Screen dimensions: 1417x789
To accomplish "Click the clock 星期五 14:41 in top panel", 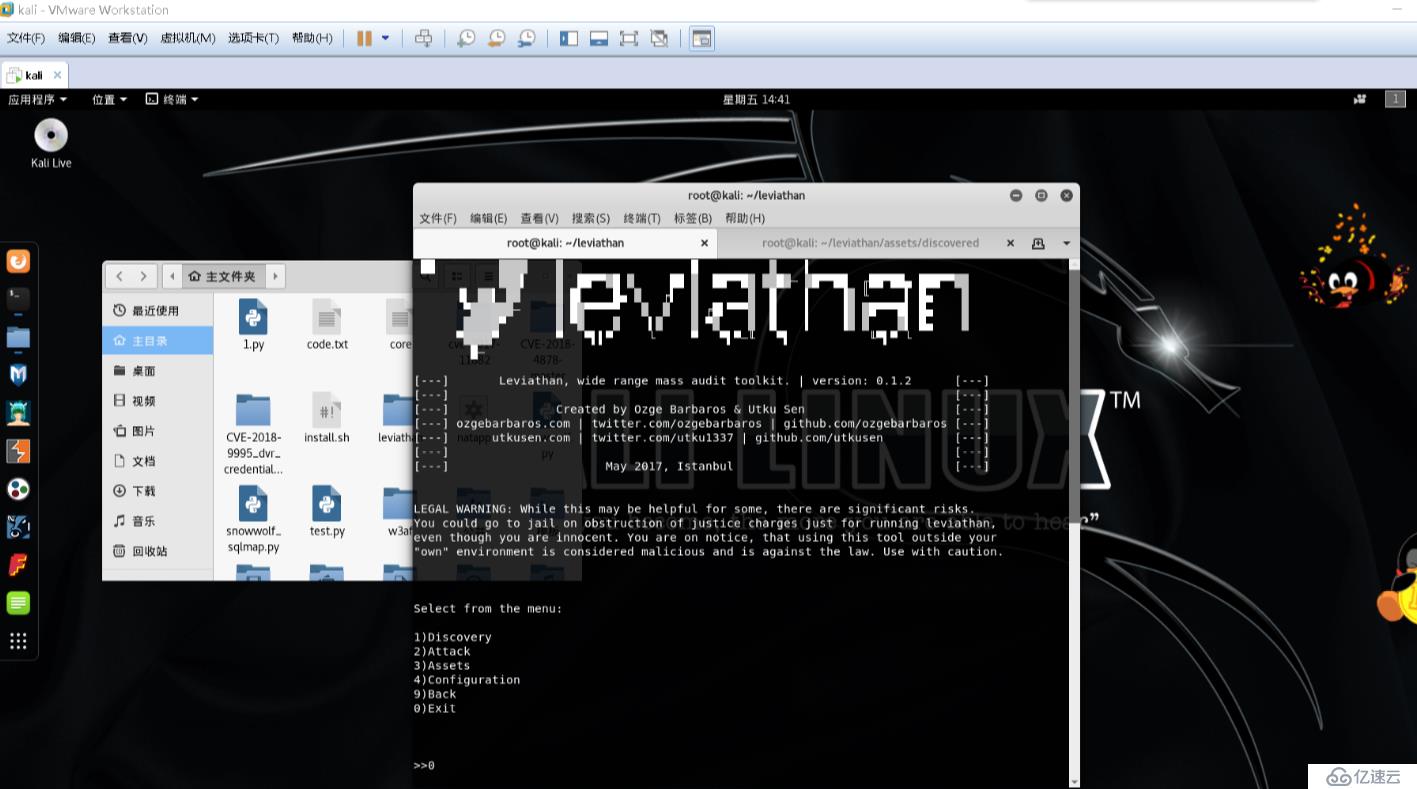I will tap(756, 99).
